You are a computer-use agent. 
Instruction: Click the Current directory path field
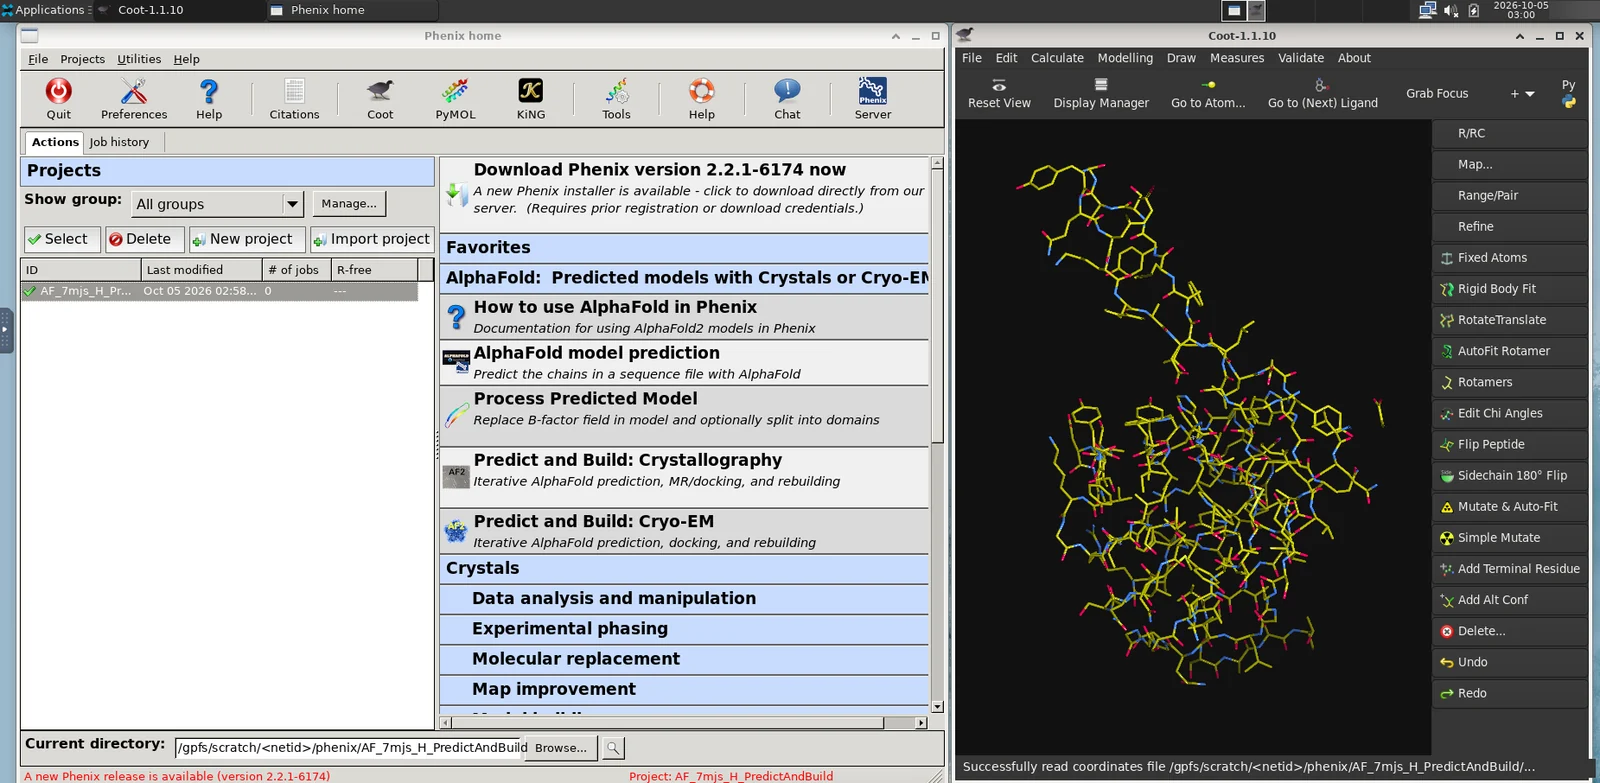350,748
